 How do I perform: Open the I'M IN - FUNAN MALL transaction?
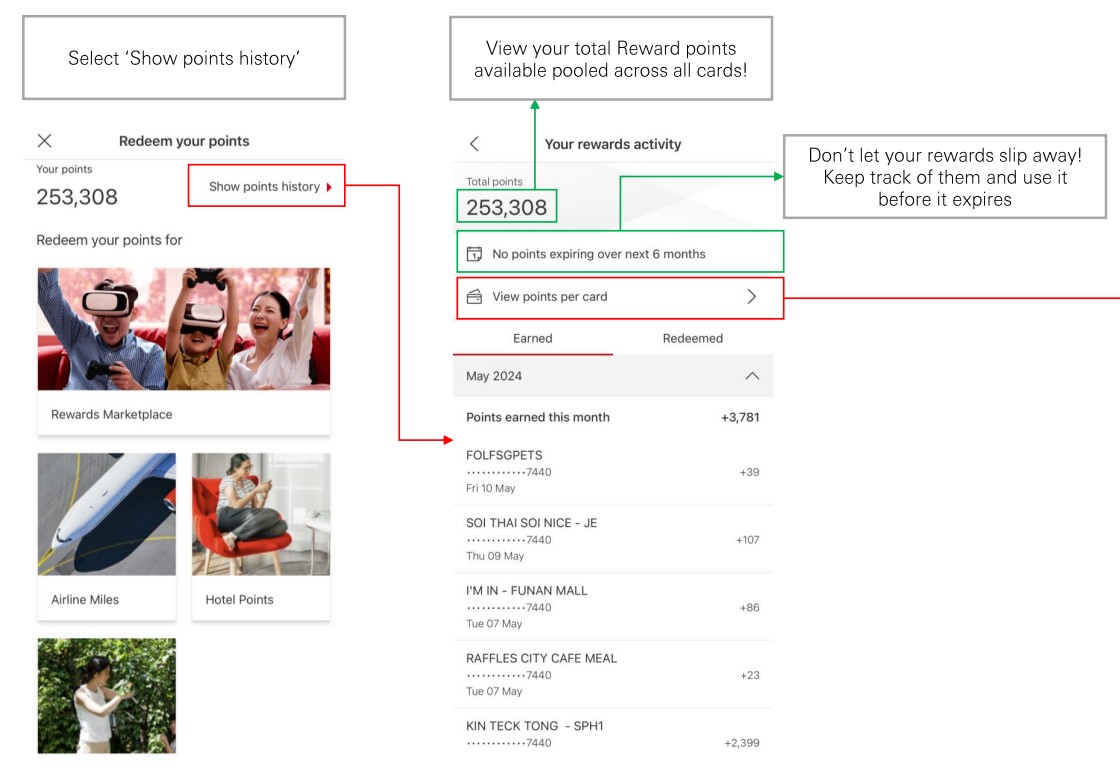coord(612,607)
